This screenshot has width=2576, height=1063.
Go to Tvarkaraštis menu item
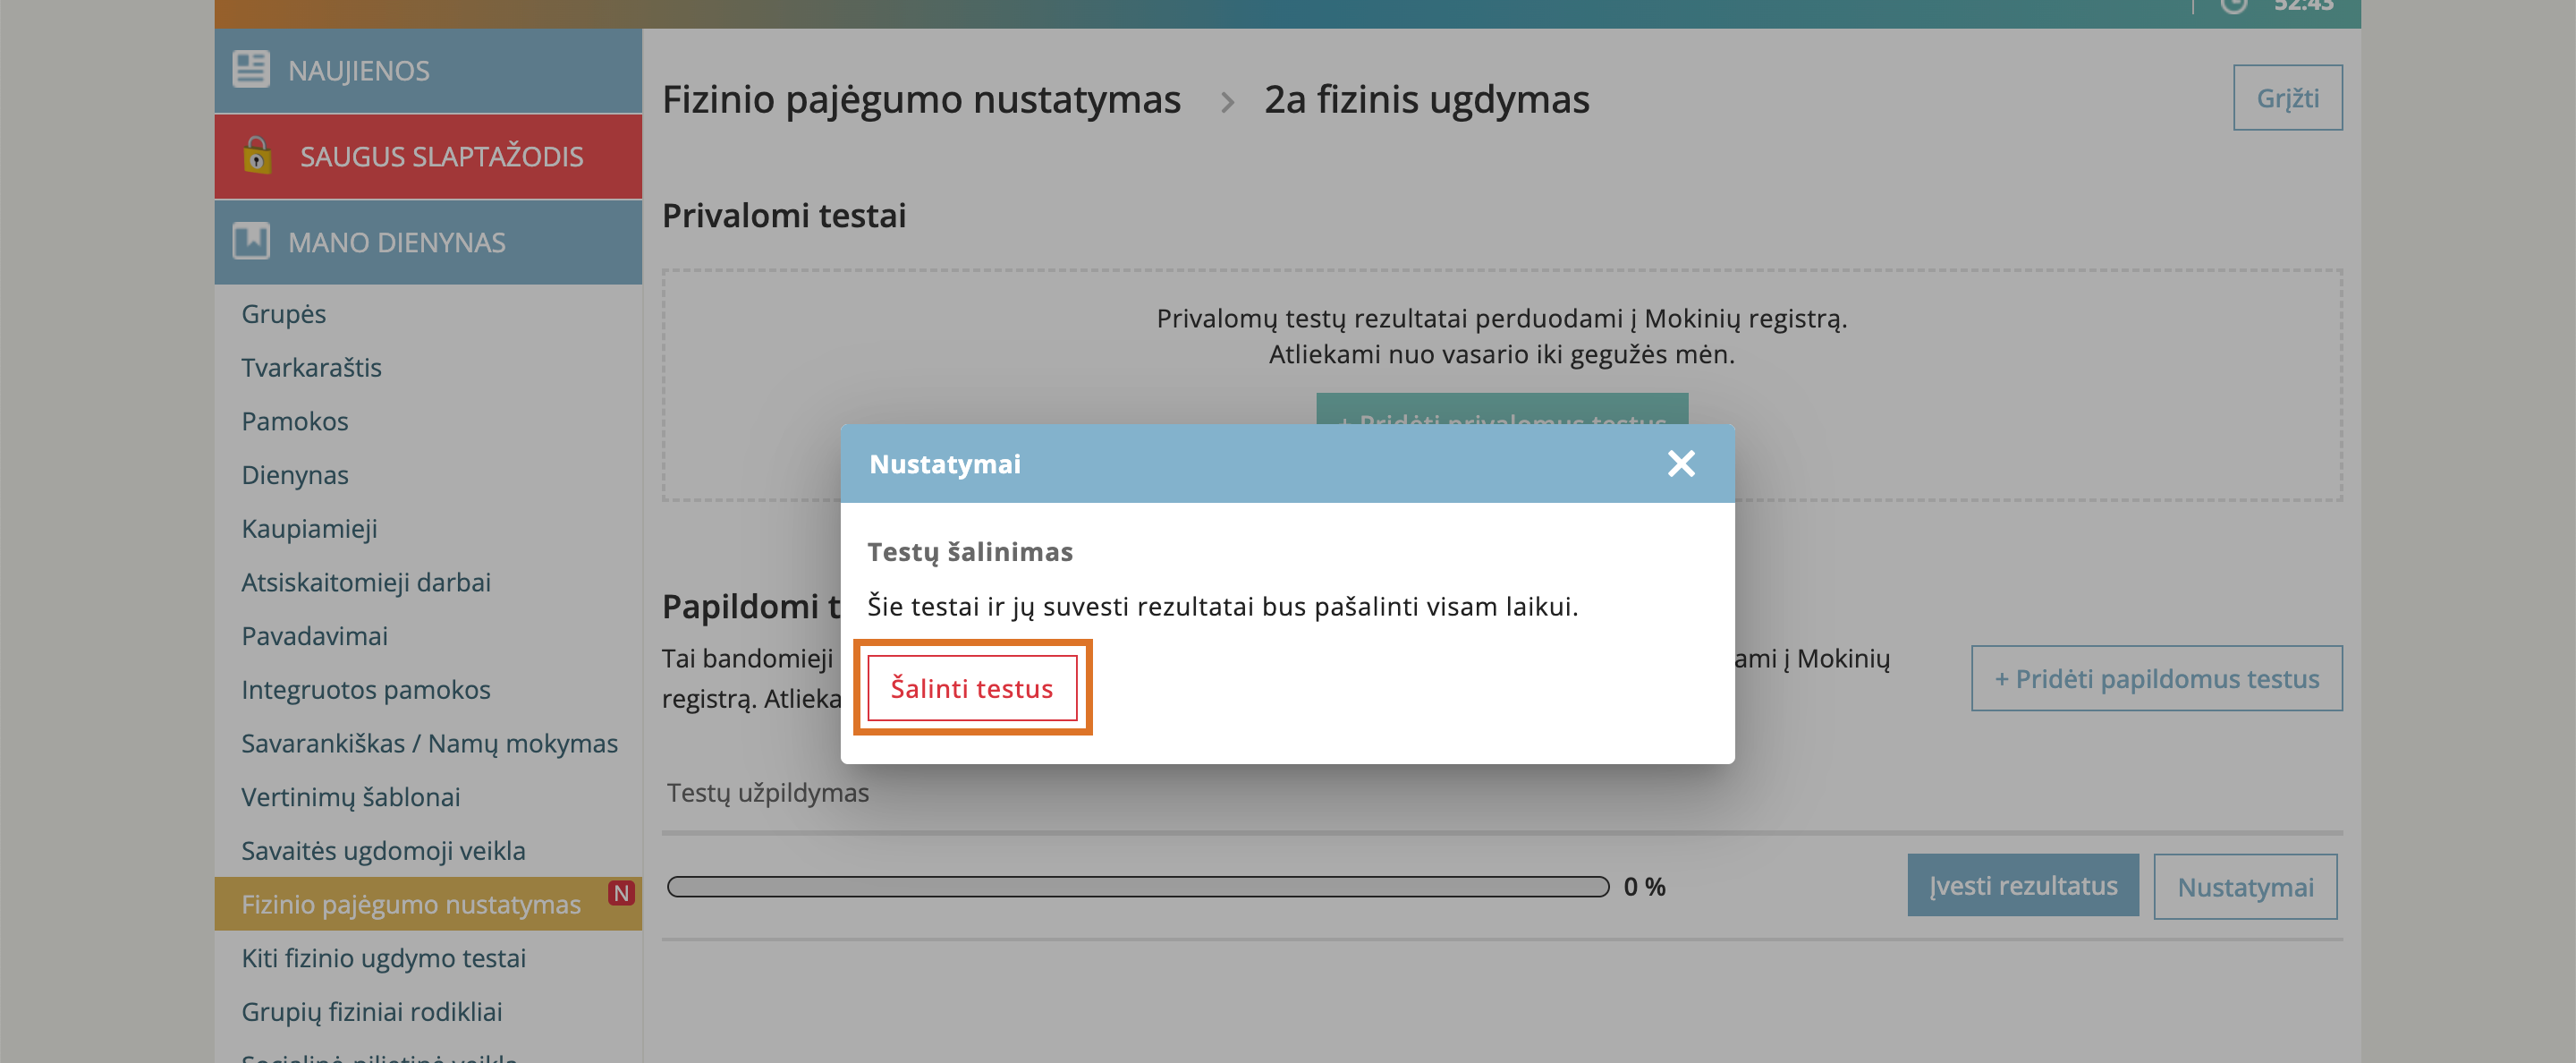pos(311,368)
